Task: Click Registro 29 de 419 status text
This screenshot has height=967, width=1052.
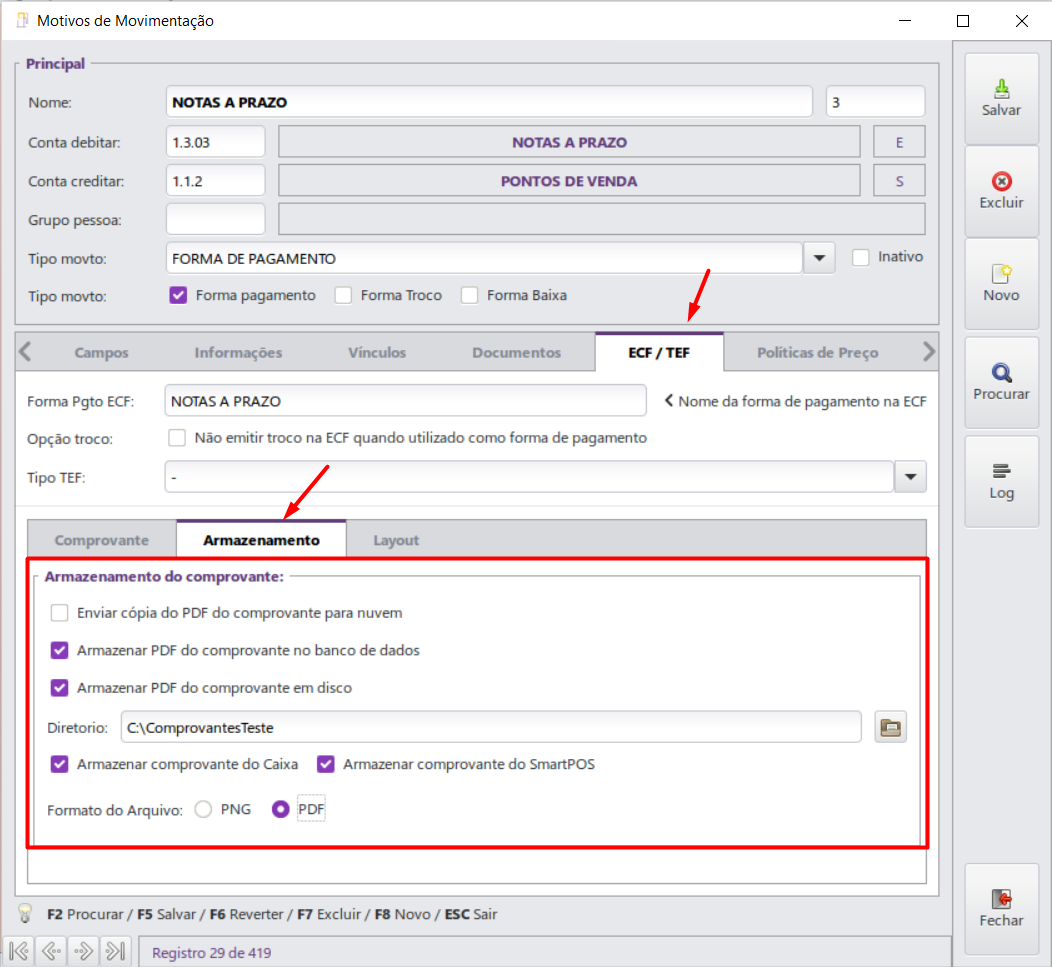Action: pyautogui.click(x=211, y=952)
